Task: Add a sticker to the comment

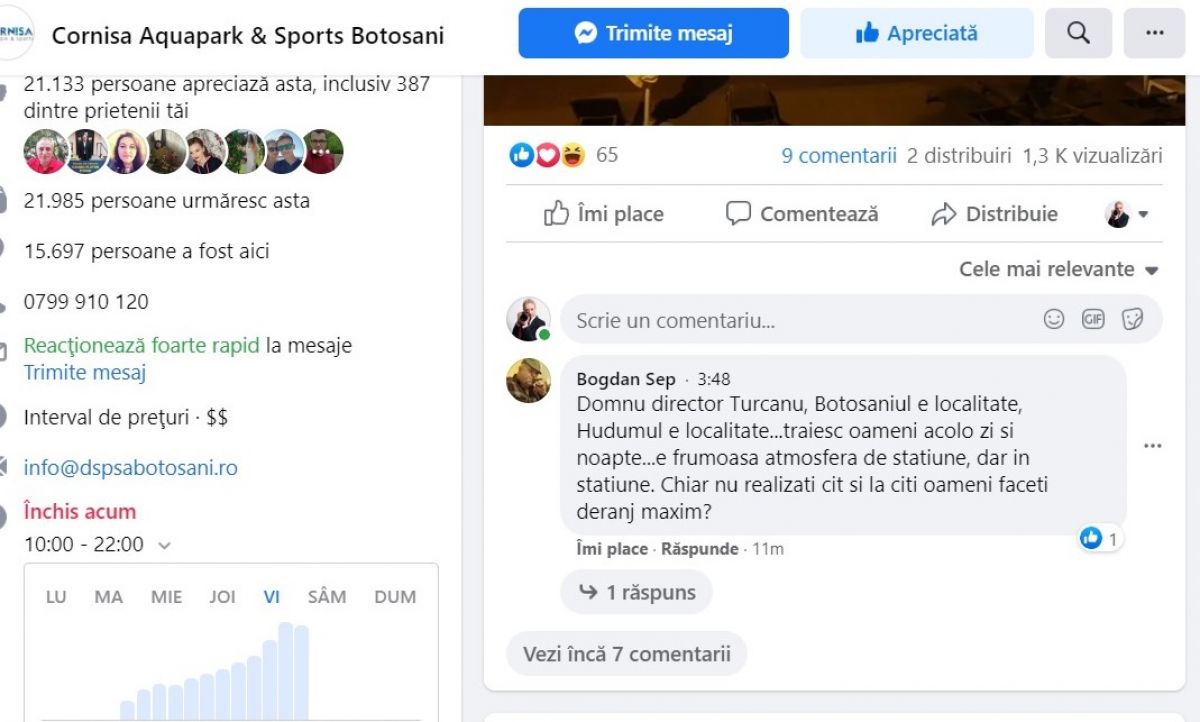Action: pos(1132,319)
